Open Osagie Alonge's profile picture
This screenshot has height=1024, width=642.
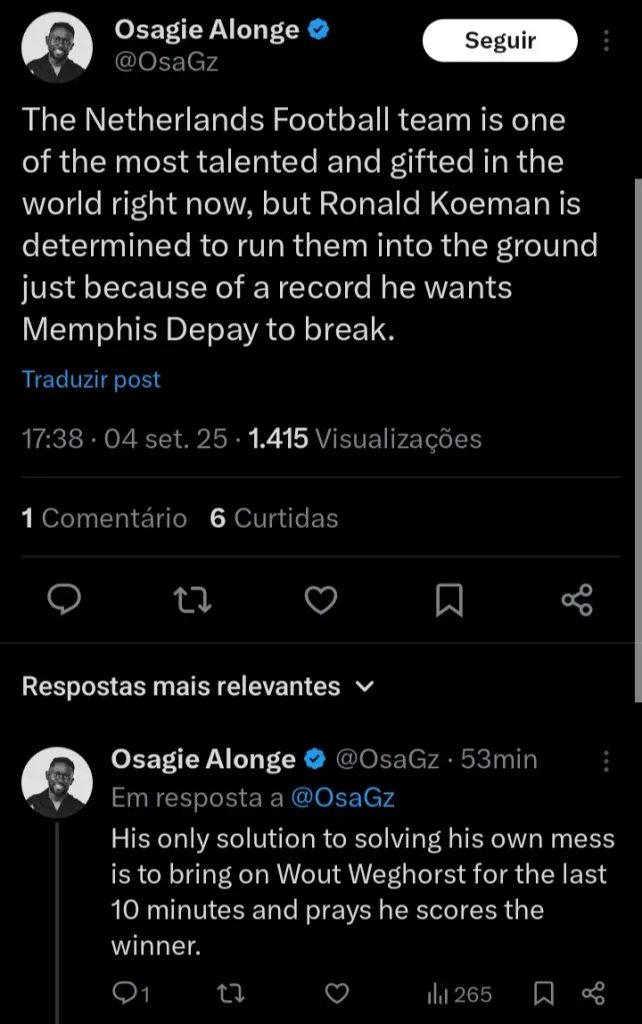click(x=57, y=46)
